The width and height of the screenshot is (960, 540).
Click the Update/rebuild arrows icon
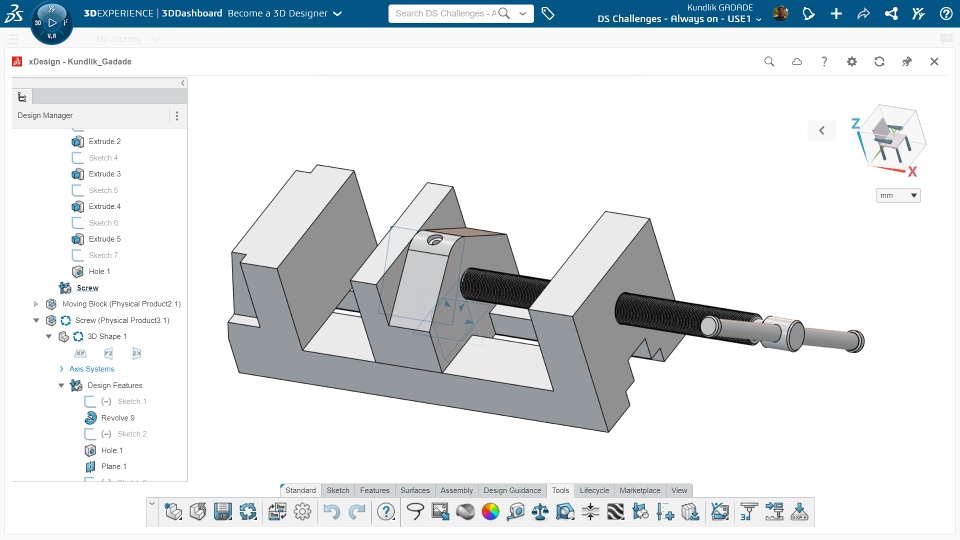click(x=248, y=511)
